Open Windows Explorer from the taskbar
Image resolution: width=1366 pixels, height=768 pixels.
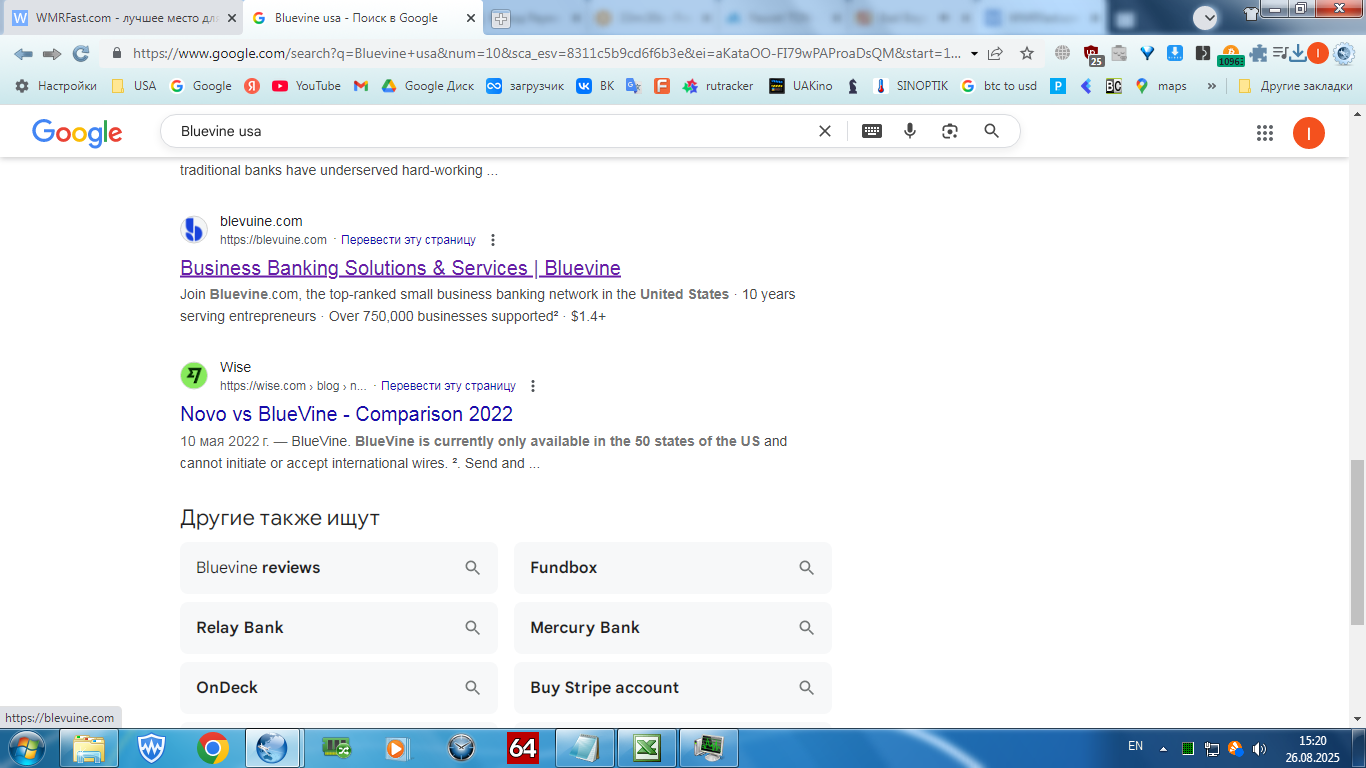point(89,748)
